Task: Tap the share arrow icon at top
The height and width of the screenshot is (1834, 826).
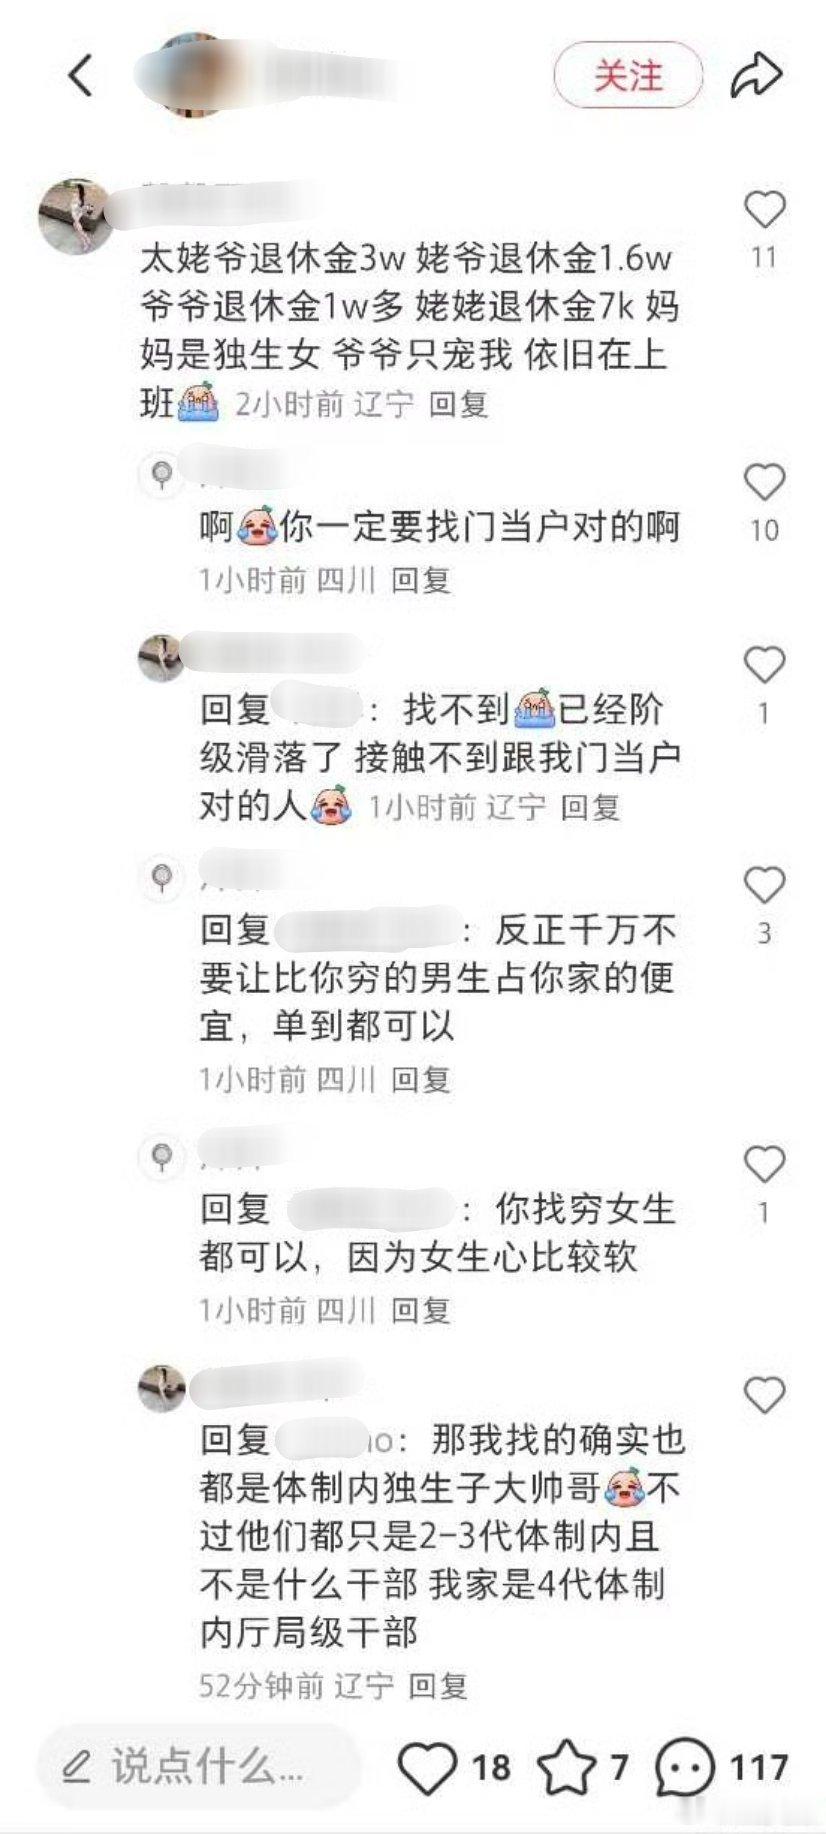Action: click(x=756, y=75)
